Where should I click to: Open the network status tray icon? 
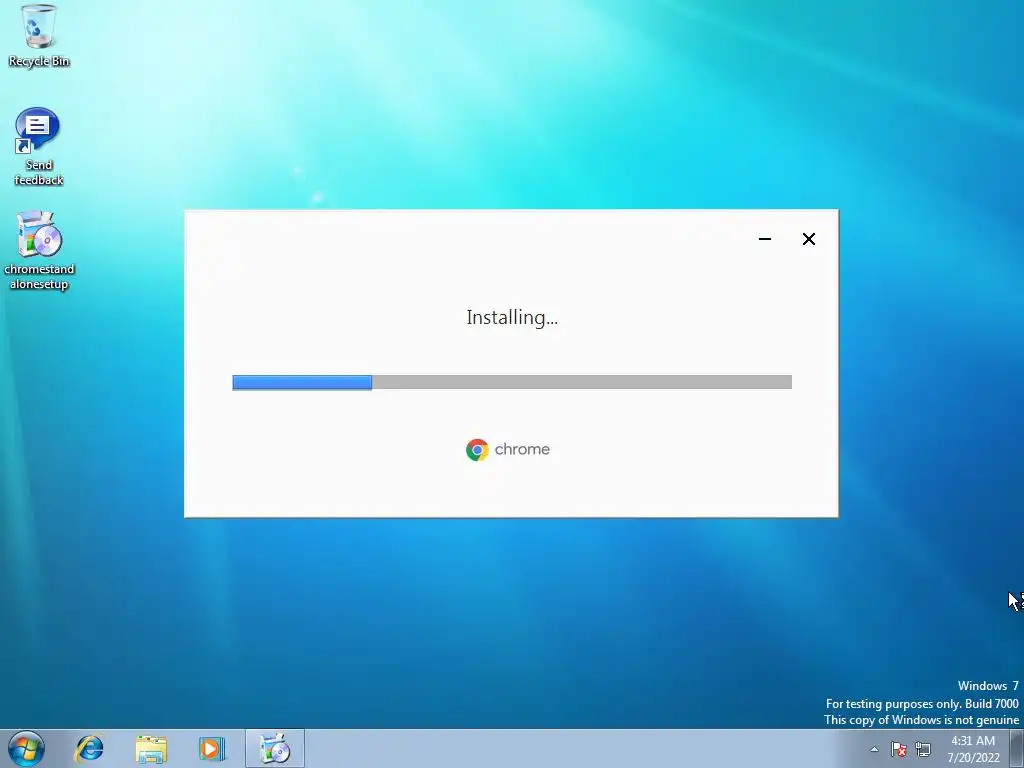click(x=923, y=749)
